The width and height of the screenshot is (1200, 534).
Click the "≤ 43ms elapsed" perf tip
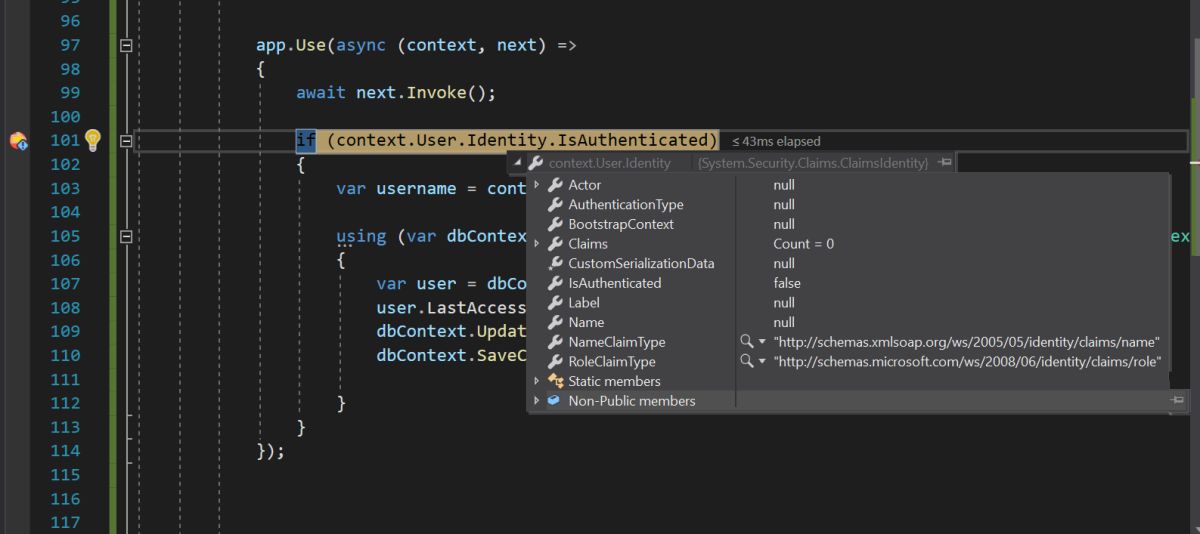776,141
